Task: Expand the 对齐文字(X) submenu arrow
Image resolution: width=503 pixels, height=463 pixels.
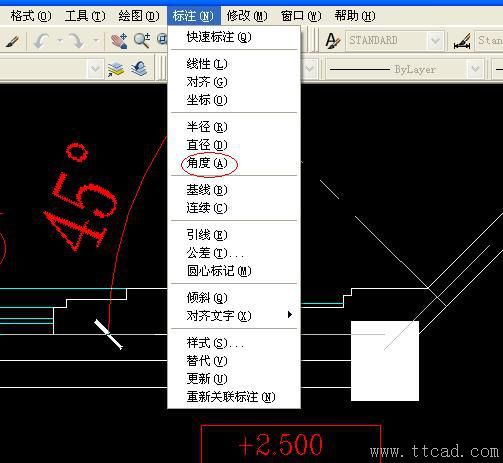Action: tap(290, 315)
